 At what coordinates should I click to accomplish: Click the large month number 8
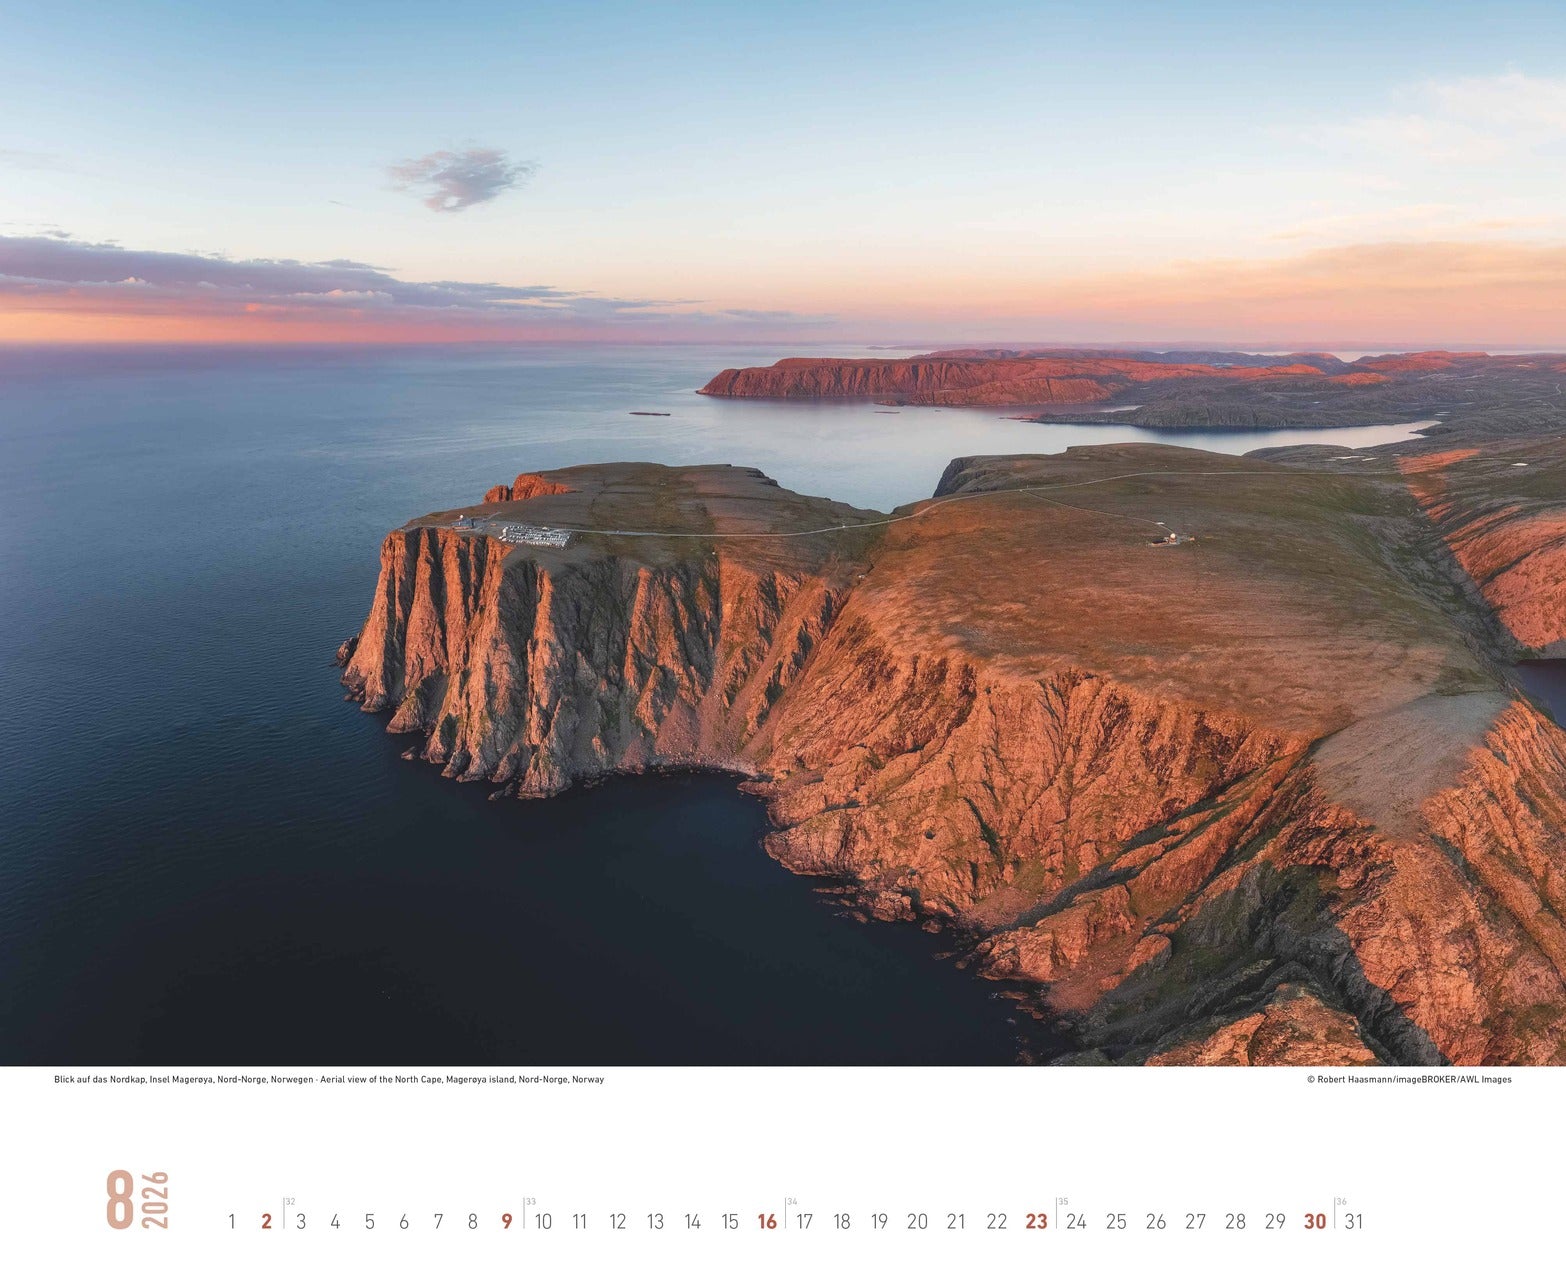click(120, 1199)
